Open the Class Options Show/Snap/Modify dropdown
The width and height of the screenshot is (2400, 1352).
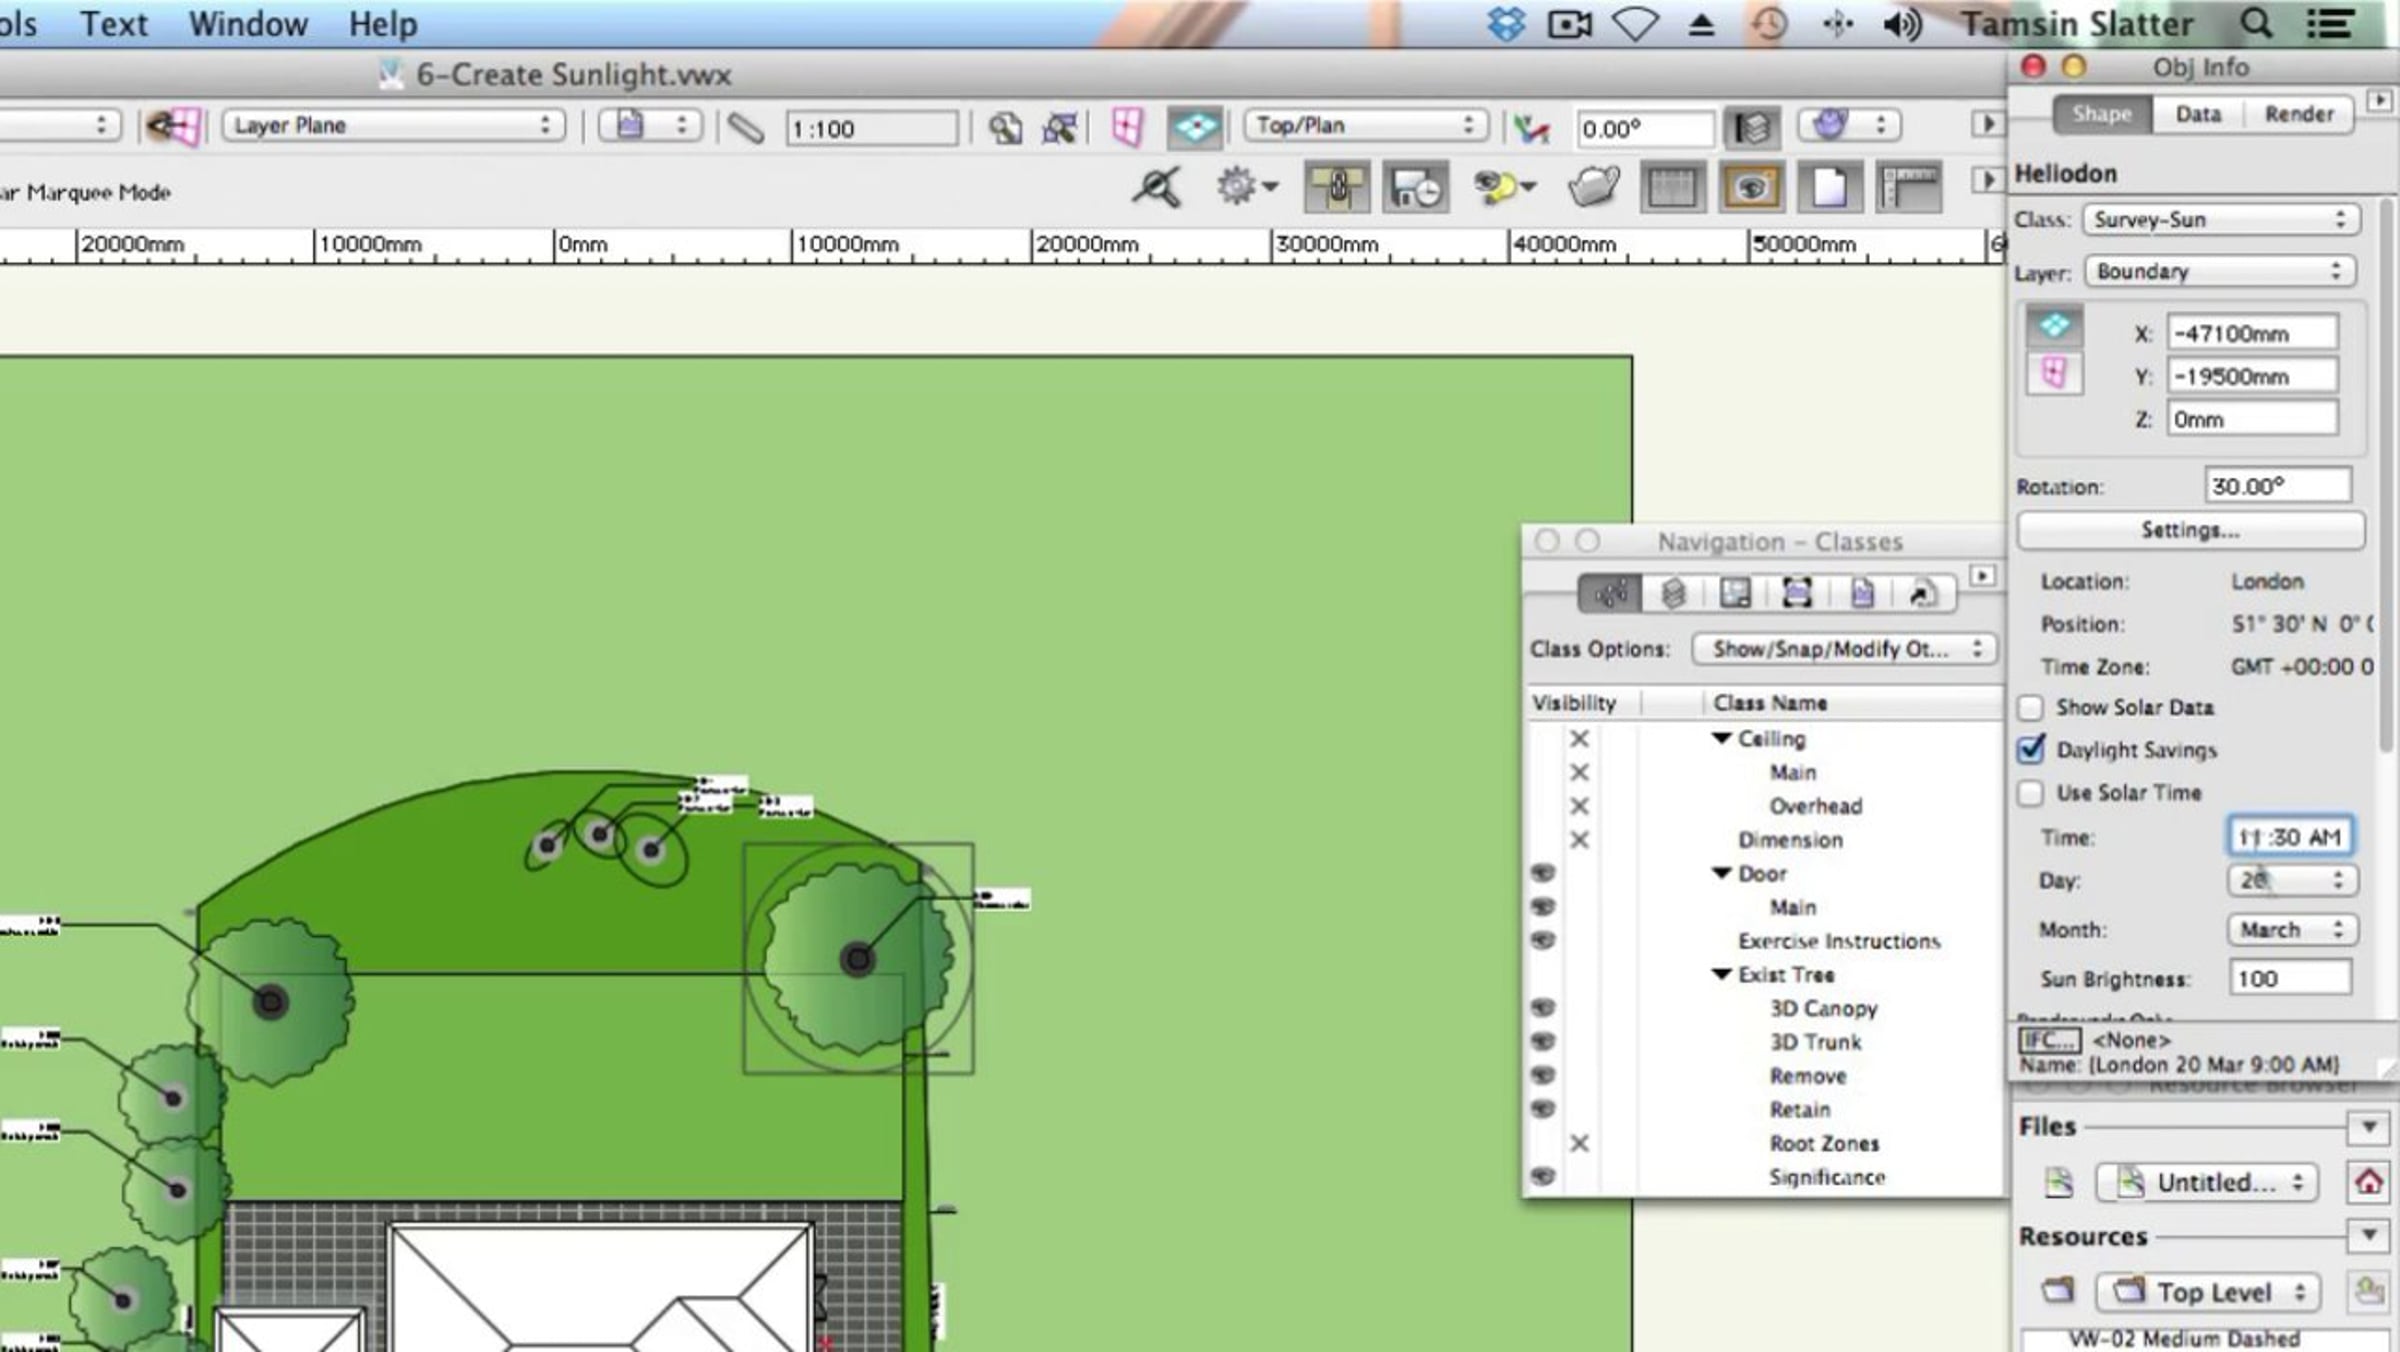(x=1845, y=649)
